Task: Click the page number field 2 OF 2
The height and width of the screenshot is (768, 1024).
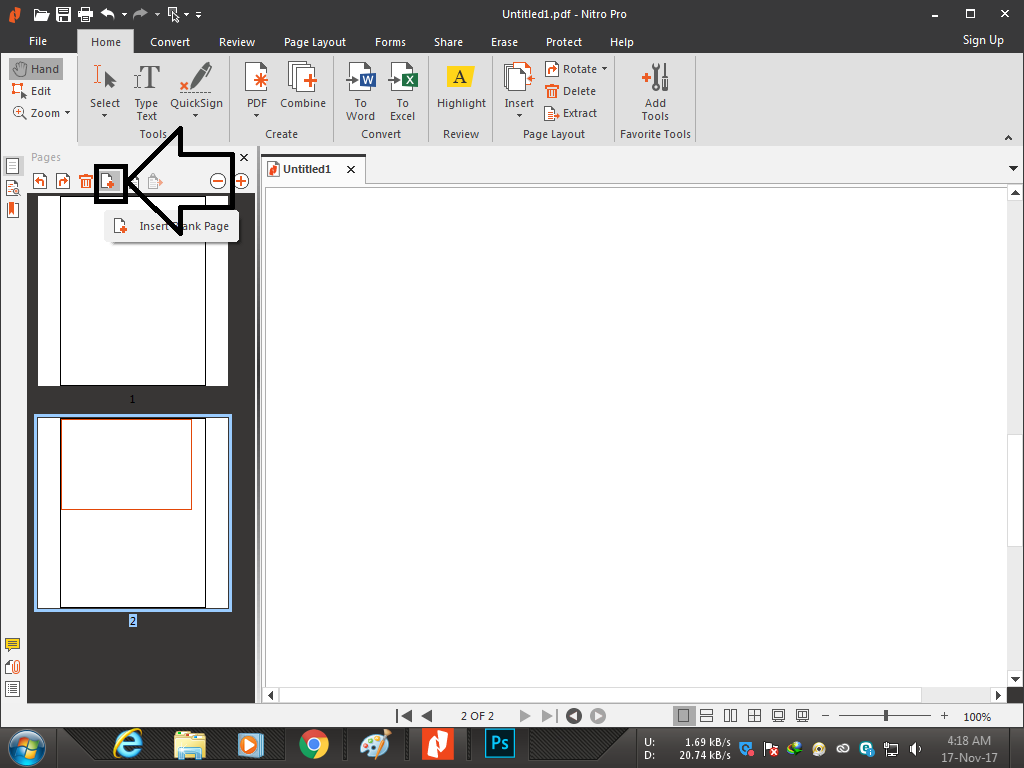Action: pos(477,716)
